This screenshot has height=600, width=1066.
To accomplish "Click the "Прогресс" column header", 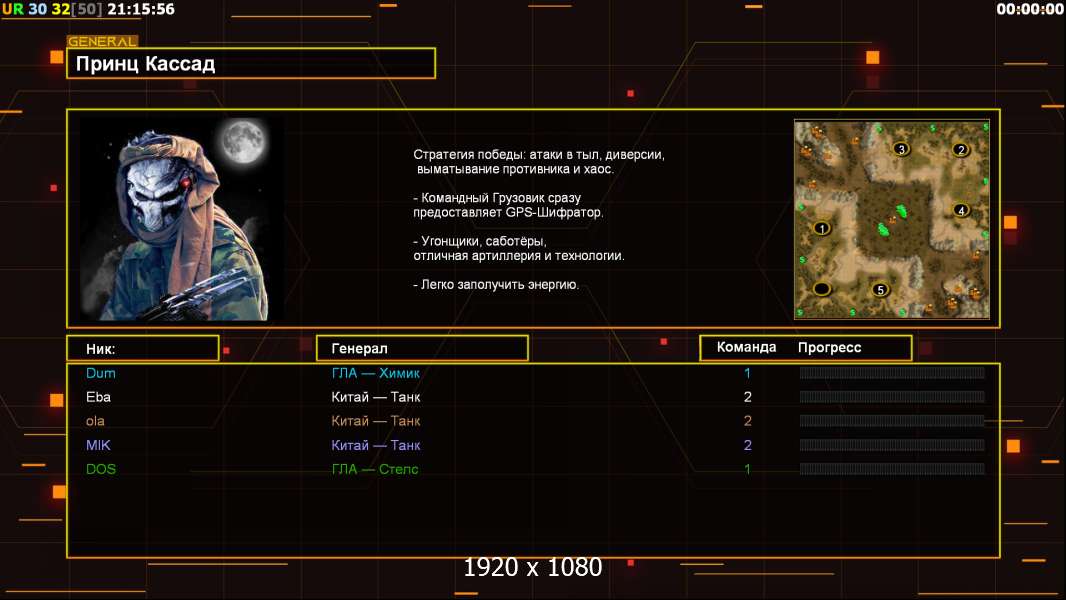I will pos(829,348).
